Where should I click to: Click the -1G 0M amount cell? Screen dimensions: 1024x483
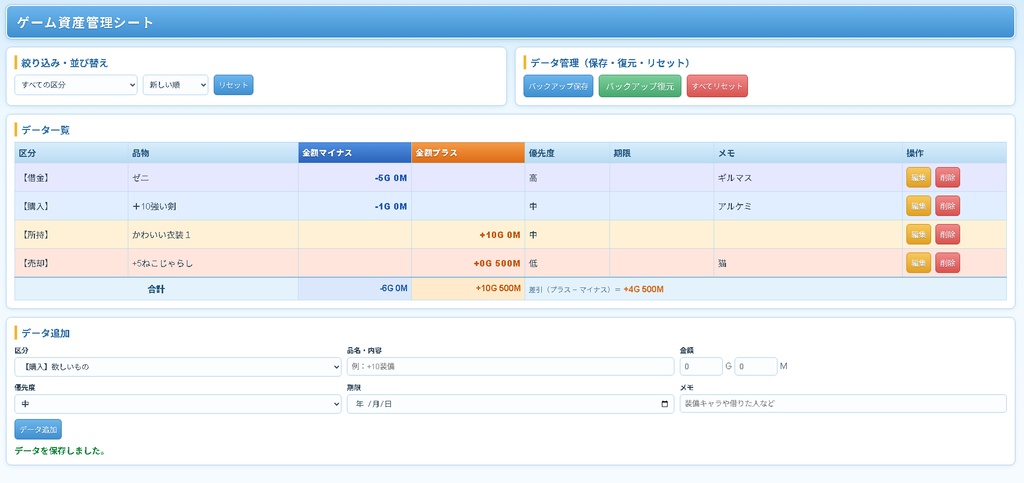click(355, 206)
